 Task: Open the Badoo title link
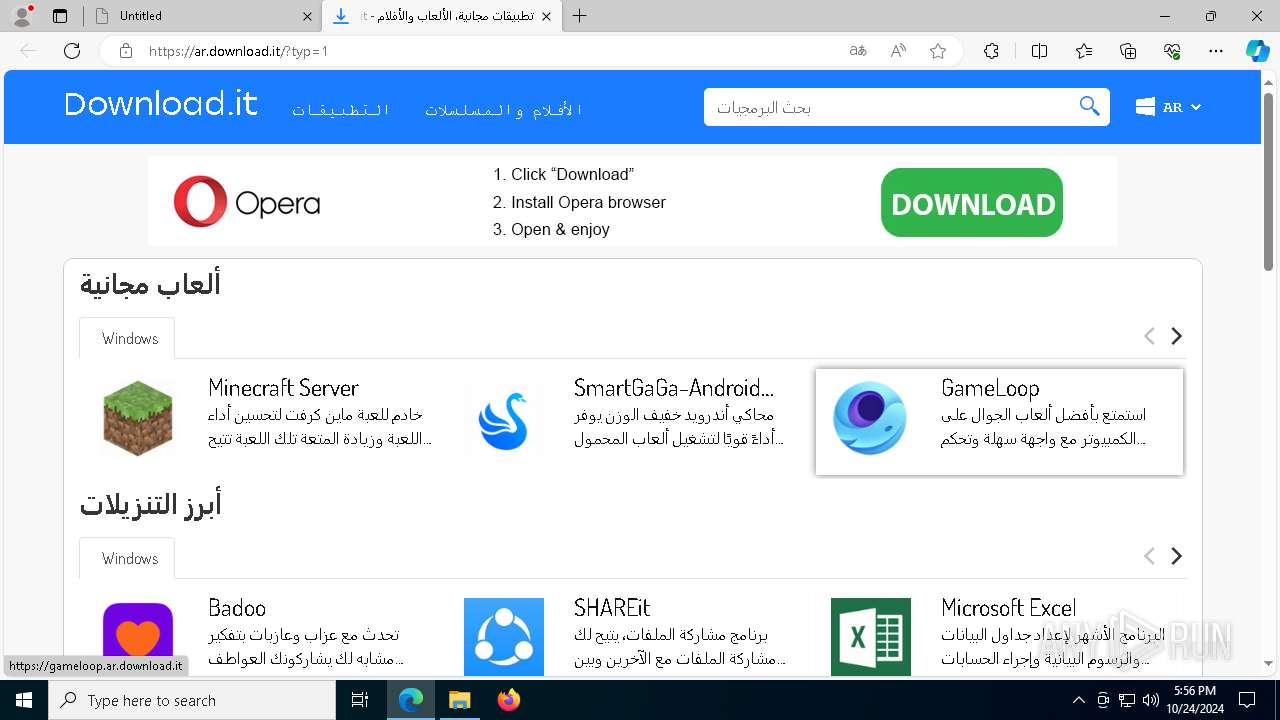tap(237, 608)
